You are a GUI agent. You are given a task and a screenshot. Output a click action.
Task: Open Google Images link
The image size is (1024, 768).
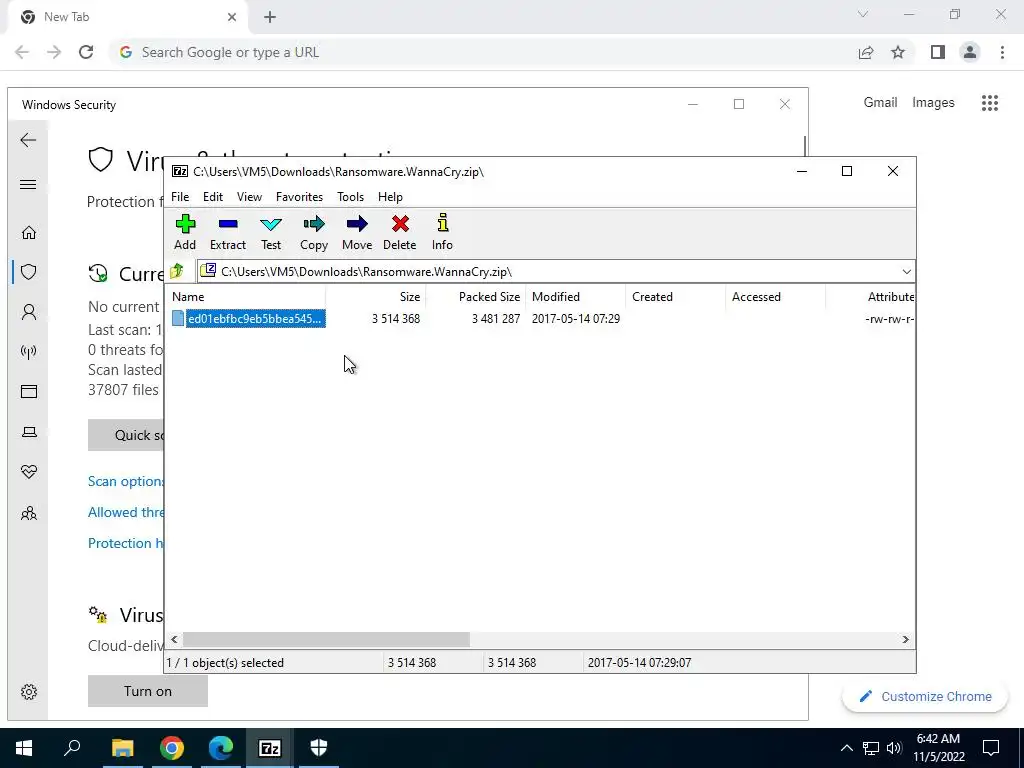click(933, 103)
